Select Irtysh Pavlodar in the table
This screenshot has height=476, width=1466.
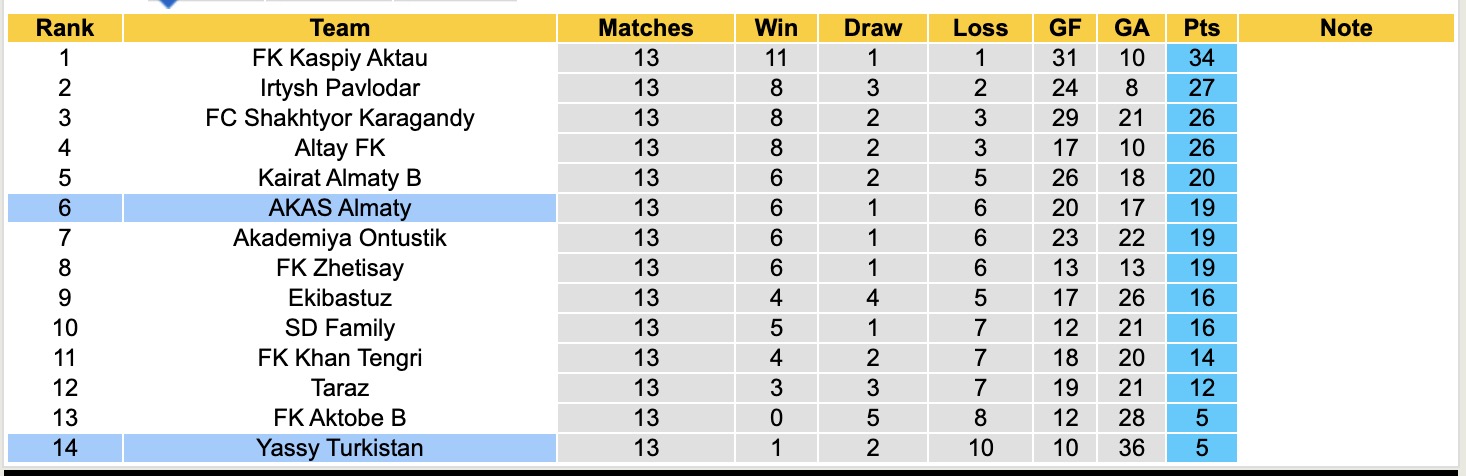[340, 88]
